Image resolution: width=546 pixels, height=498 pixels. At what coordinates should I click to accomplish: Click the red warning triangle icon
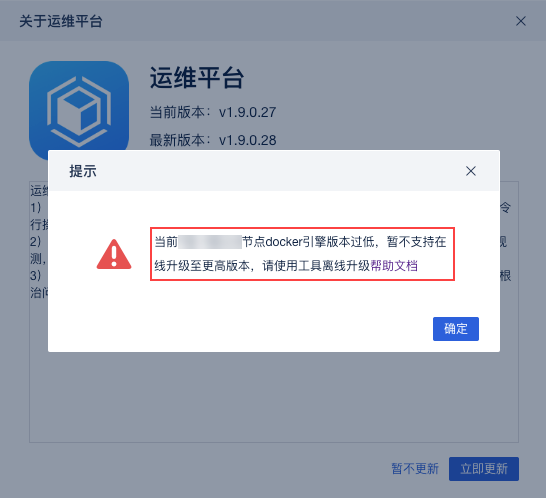coord(114,254)
